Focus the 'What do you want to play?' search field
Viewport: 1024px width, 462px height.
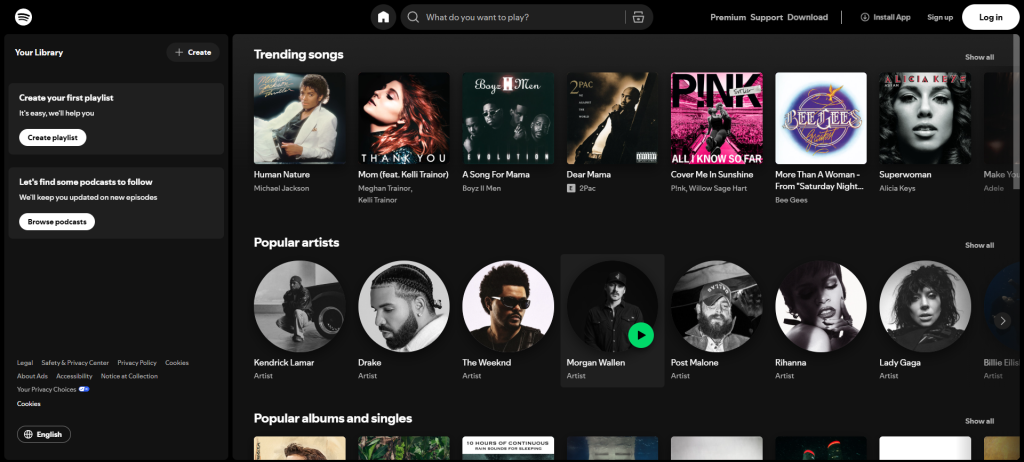[522, 17]
